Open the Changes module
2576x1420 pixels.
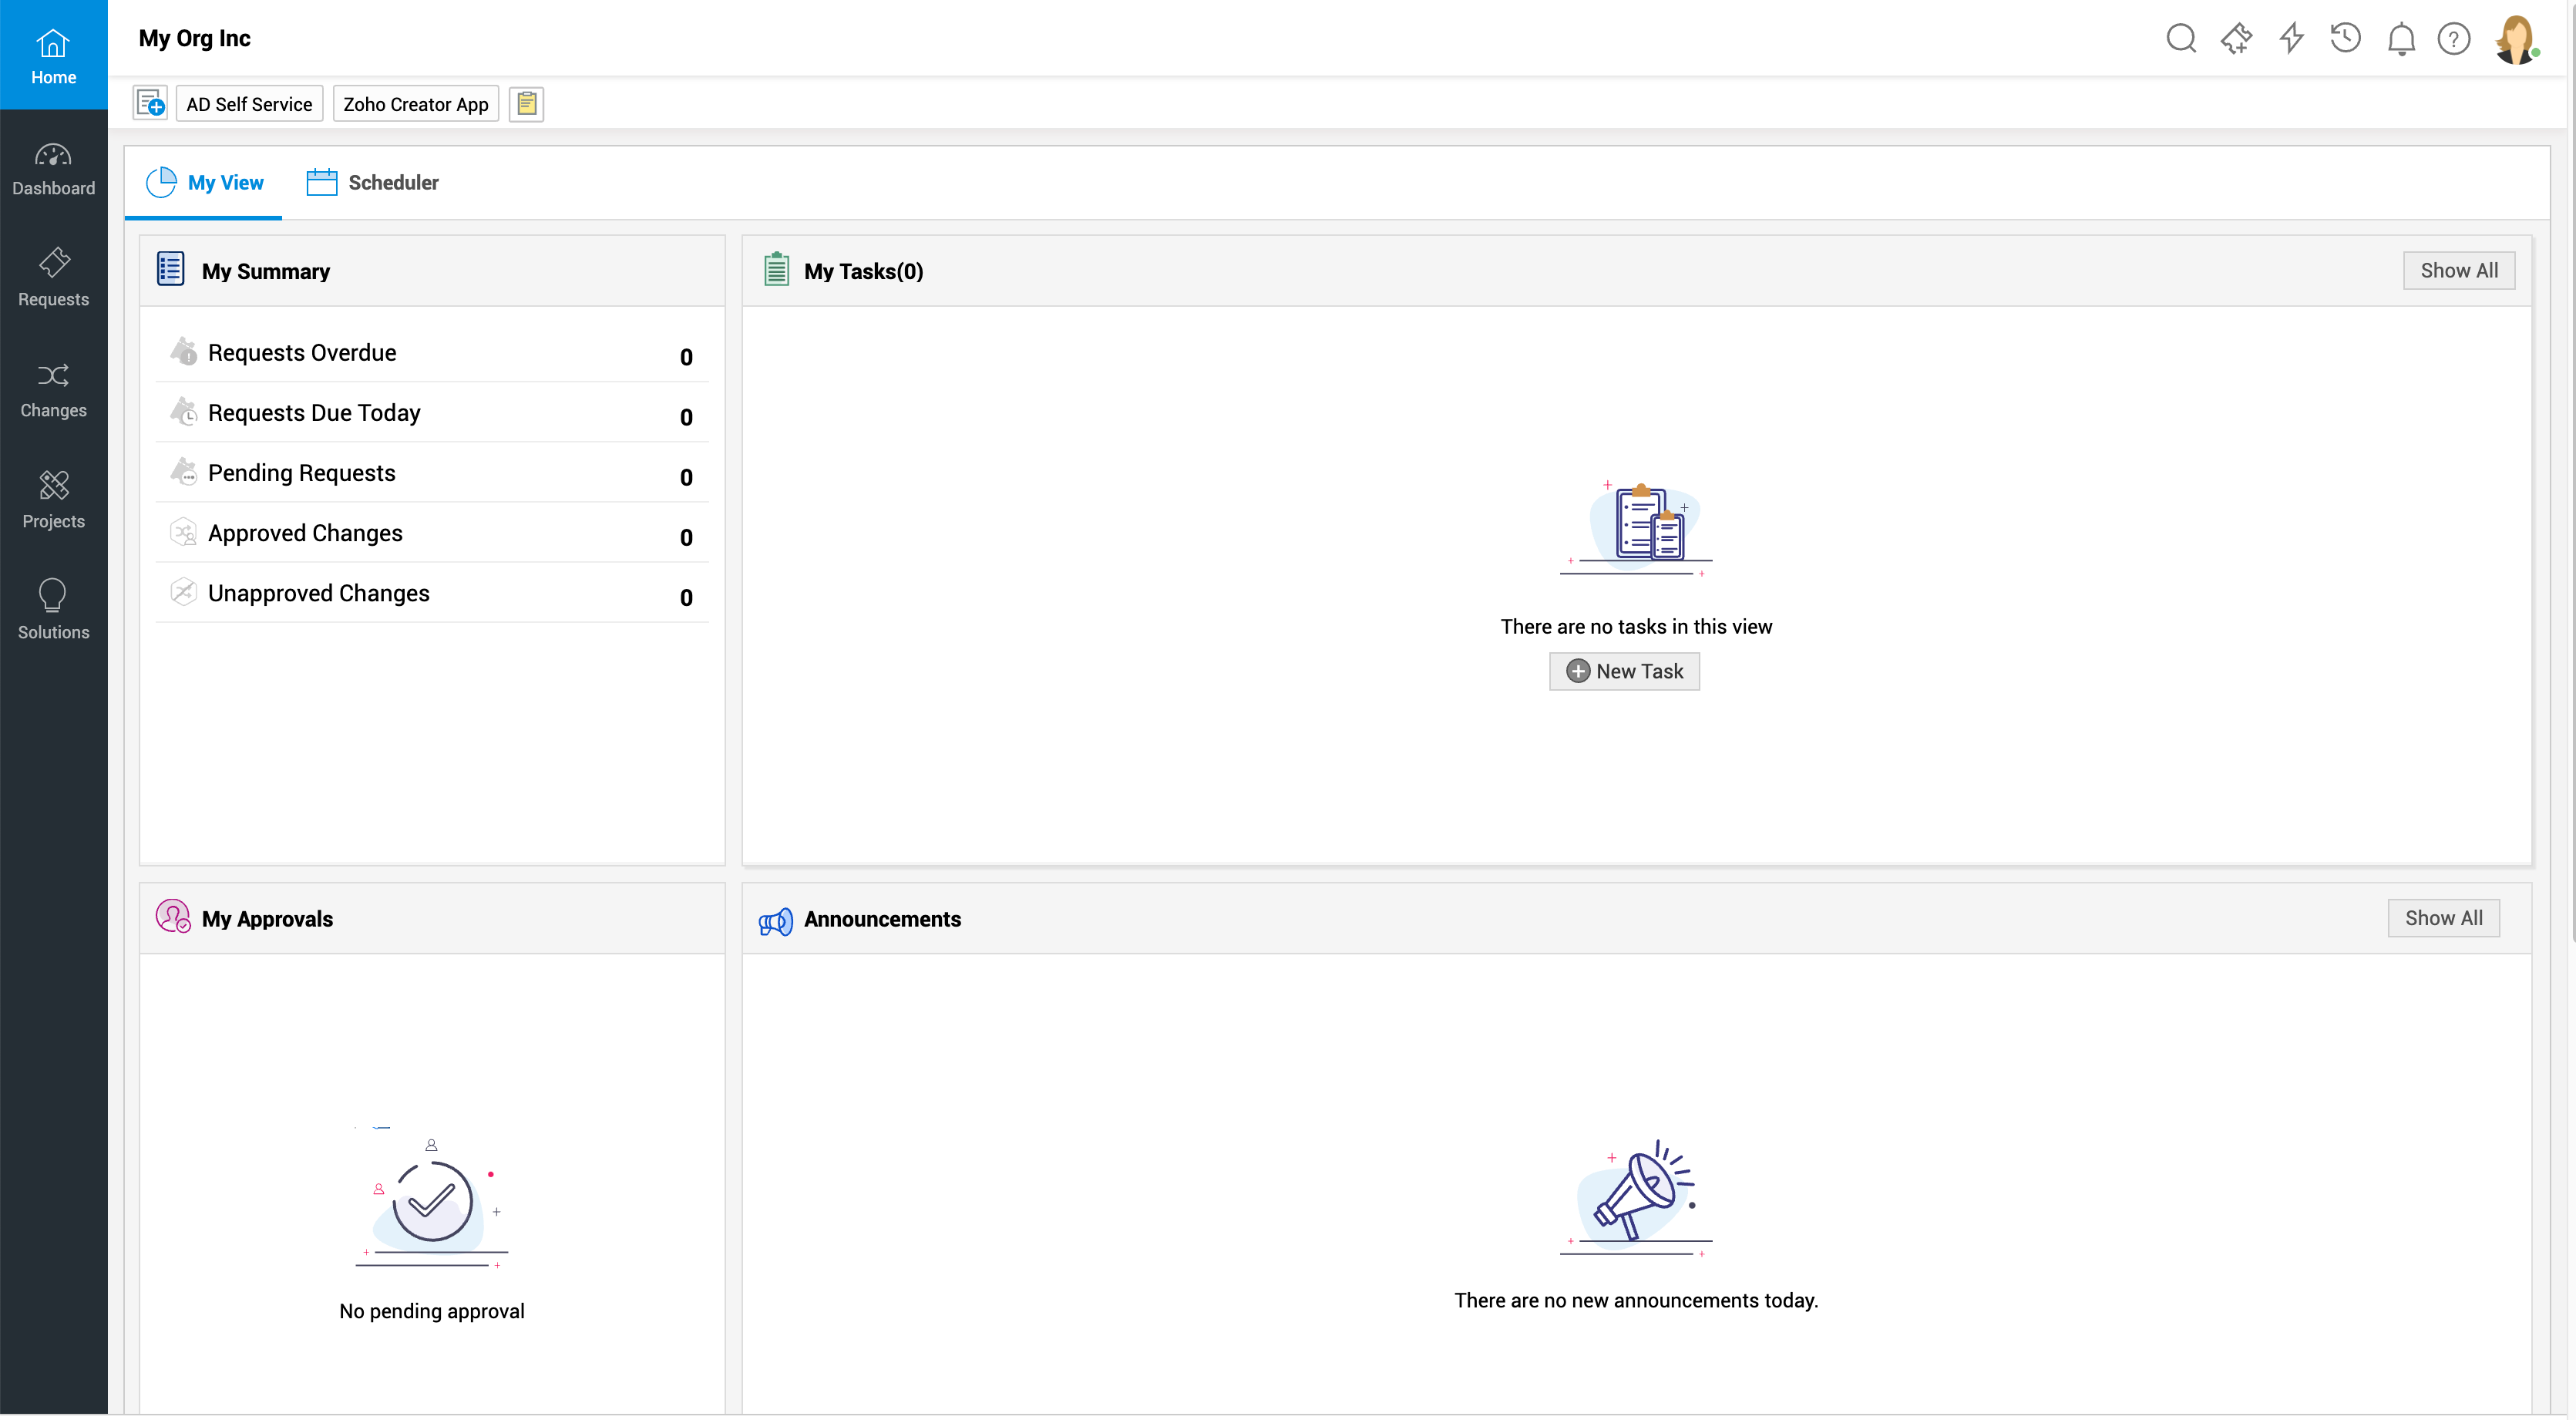click(x=54, y=389)
